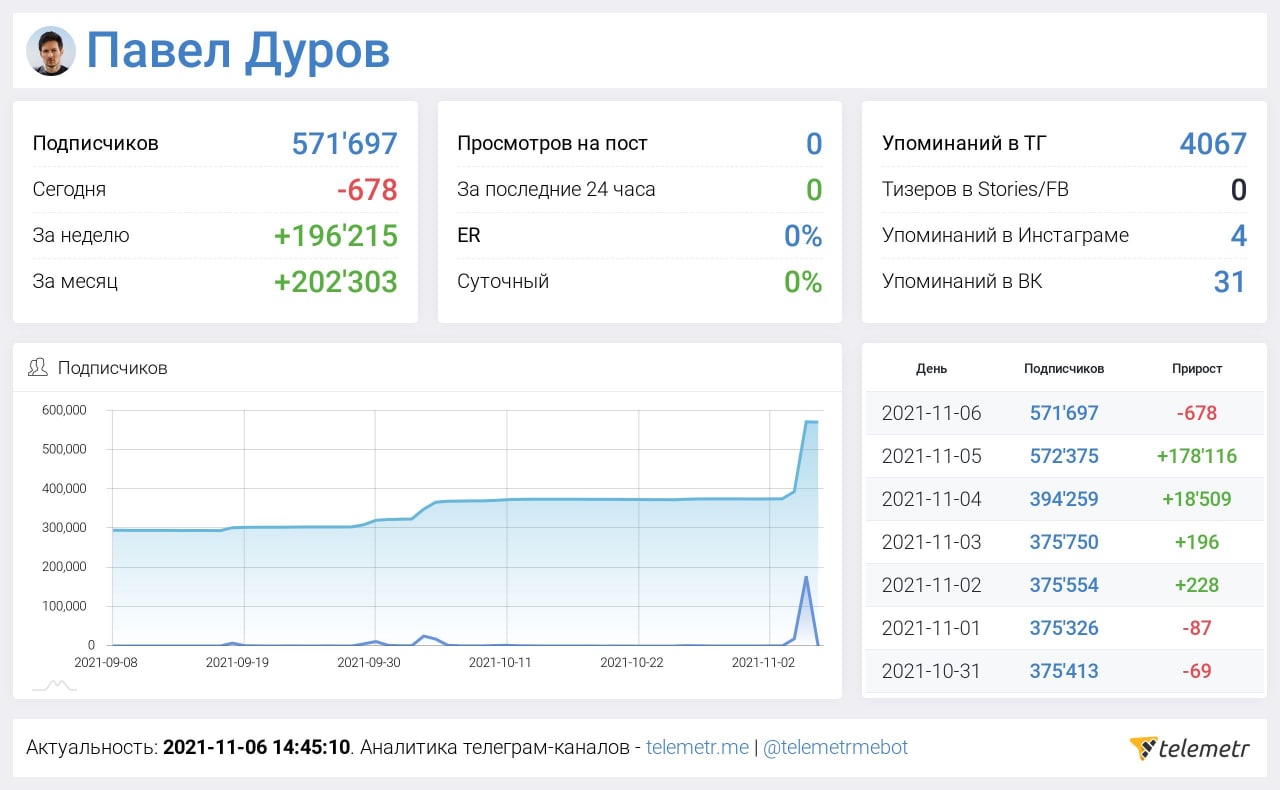This screenshot has height=790, width=1280.
Task: Click the "Суточный" label
Action: click(x=503, y=281)
